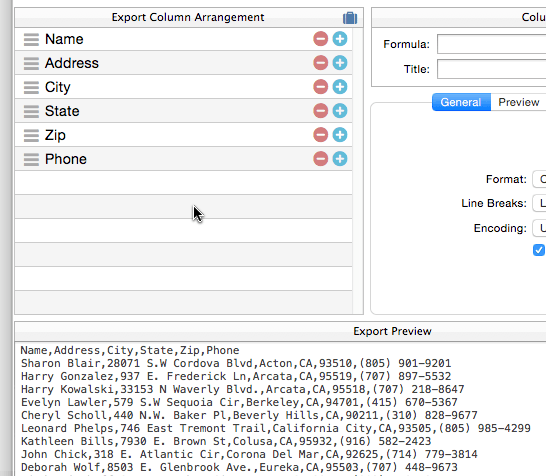Image resolution: width=546 pixels, height=476 pixels.
Task: Click the plus icon beside City
Action: click(x=340, y=87)
